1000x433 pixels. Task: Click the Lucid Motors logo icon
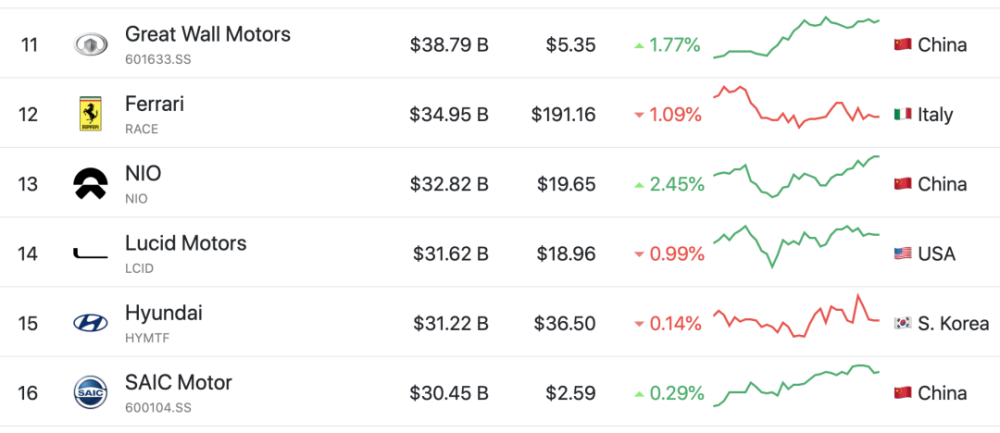click(x=91, y=254)
